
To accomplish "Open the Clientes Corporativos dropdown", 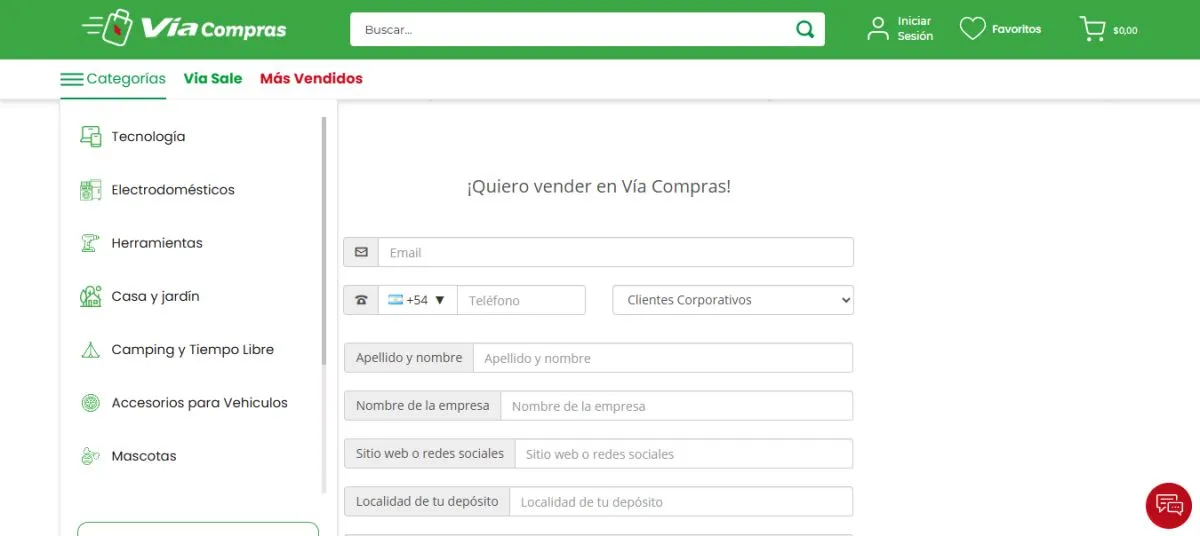I will 732,300.
